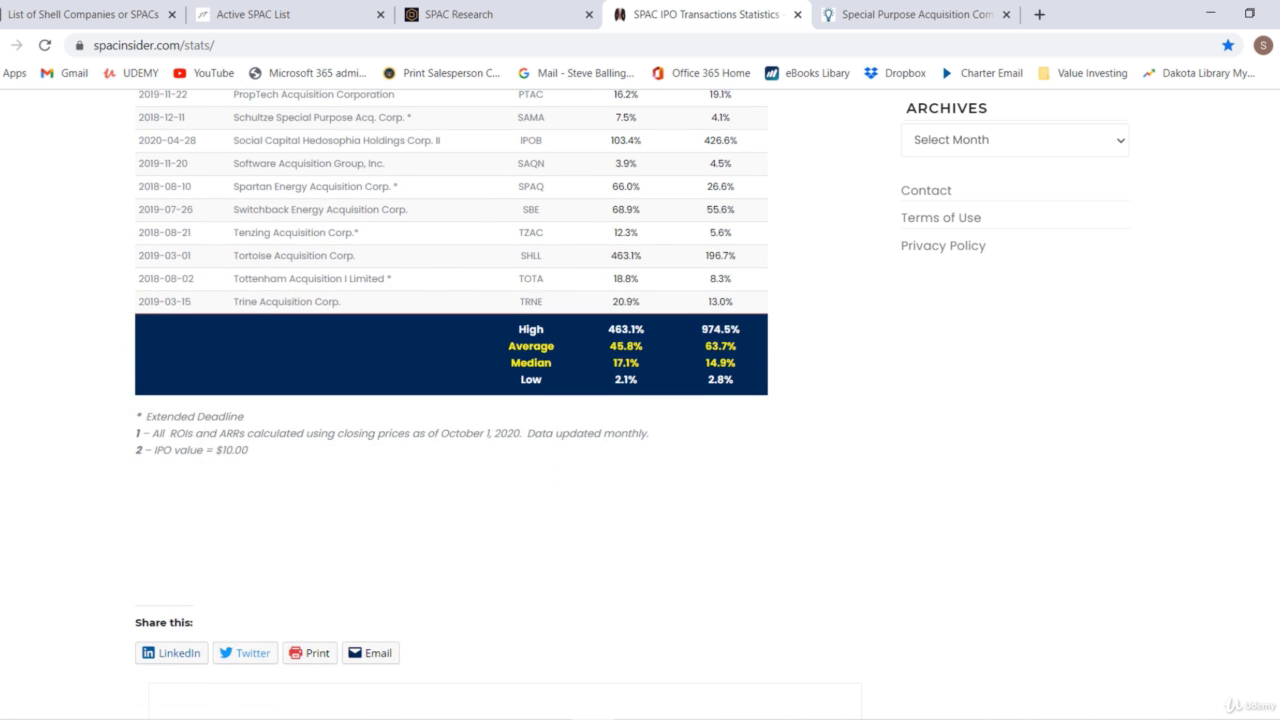1280x720 pixels.
Task: Open the browser profile avatar
Action: [x=1262, y=45]
